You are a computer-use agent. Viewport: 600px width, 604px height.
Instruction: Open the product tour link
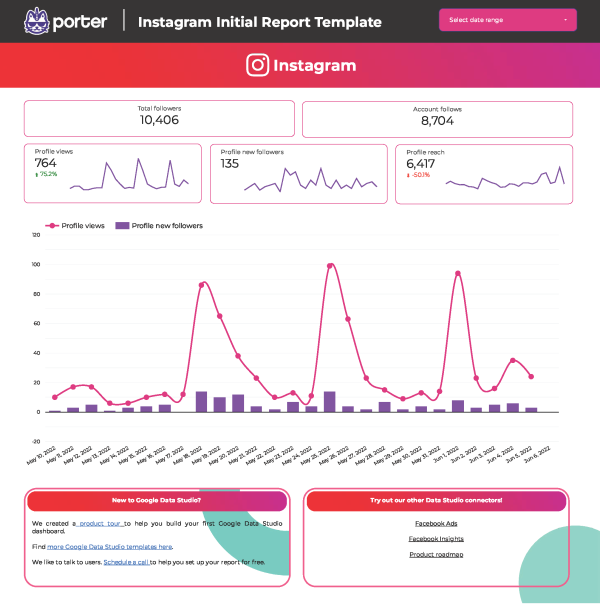[100, 523]
